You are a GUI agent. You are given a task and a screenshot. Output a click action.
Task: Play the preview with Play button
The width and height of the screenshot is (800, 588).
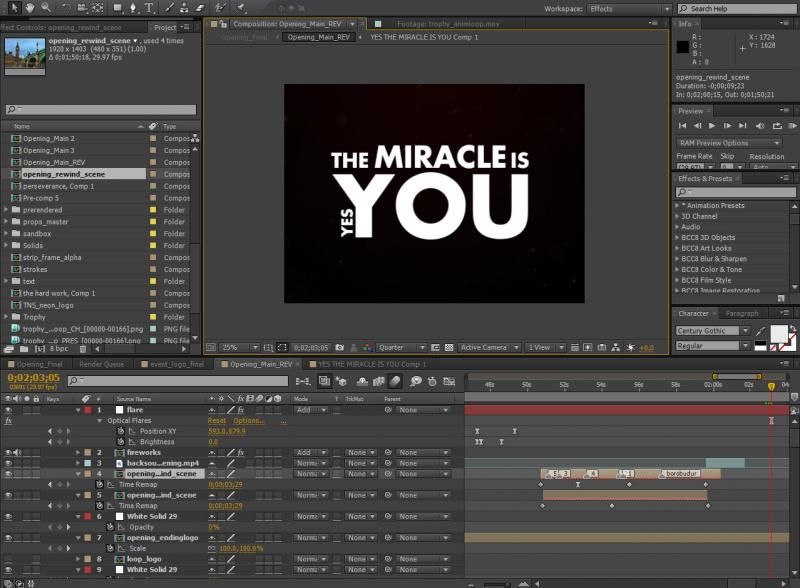[712, 126]
